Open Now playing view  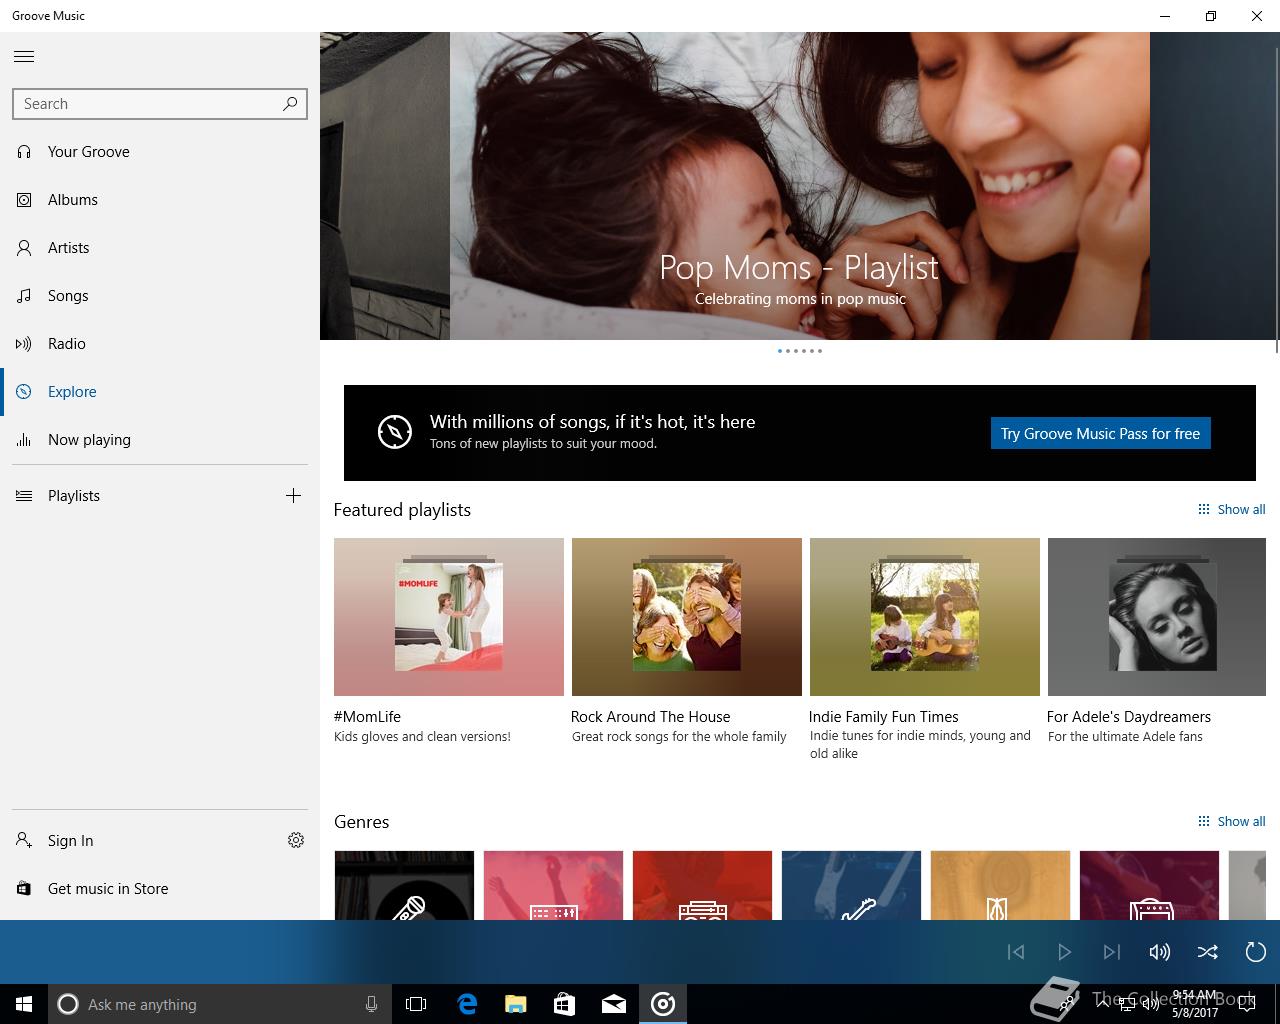pos(160,440)
